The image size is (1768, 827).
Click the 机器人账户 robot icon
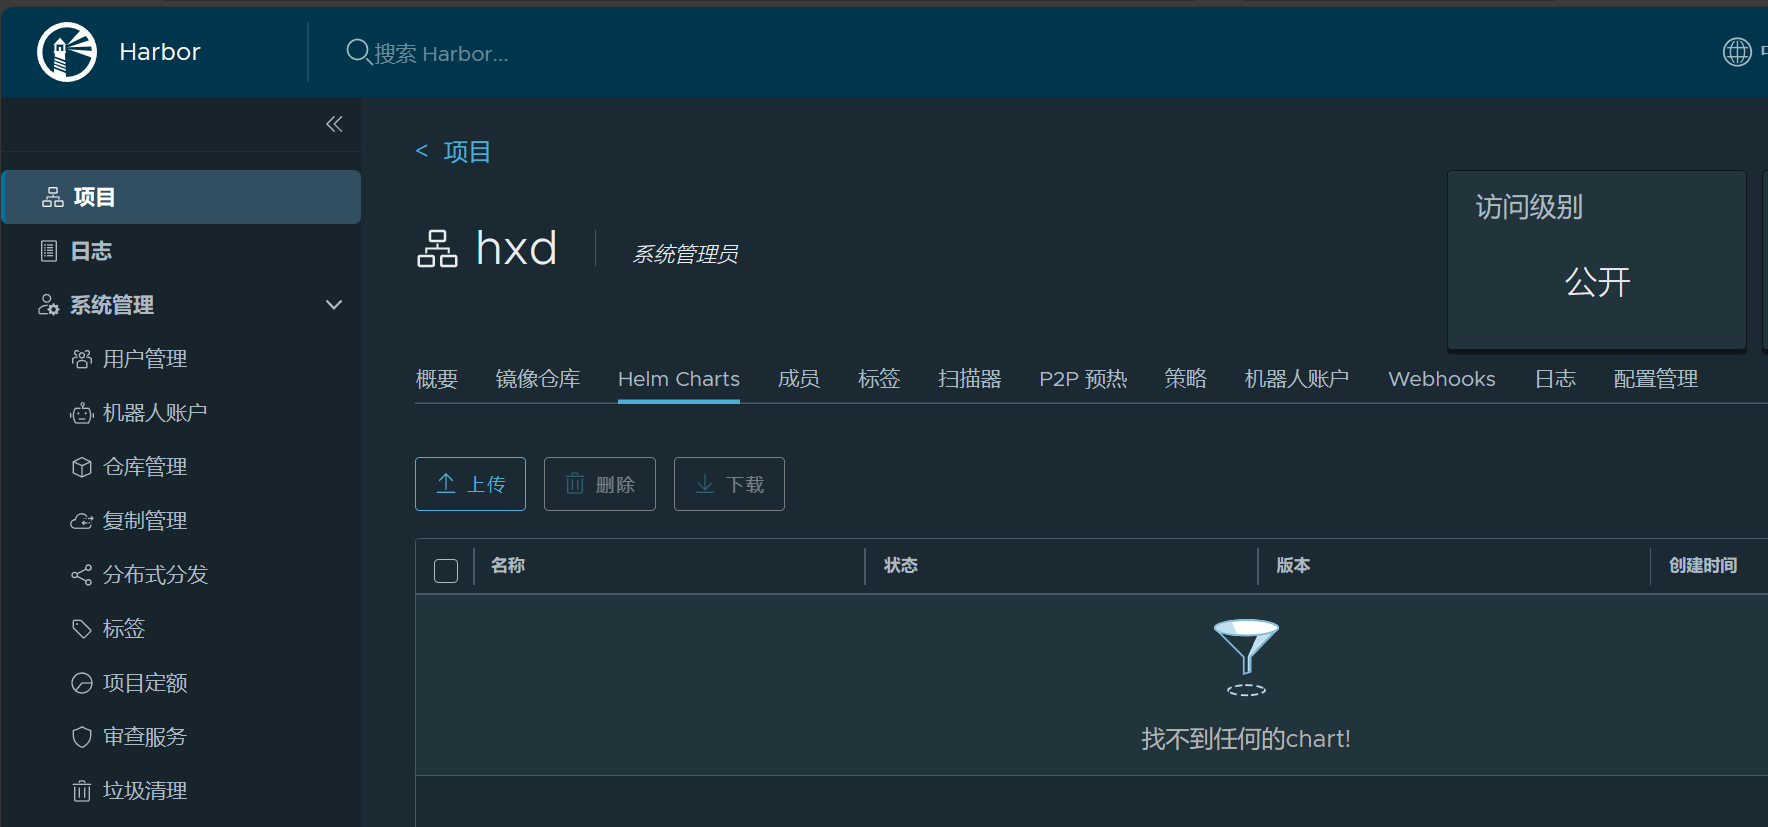(82, 413)
